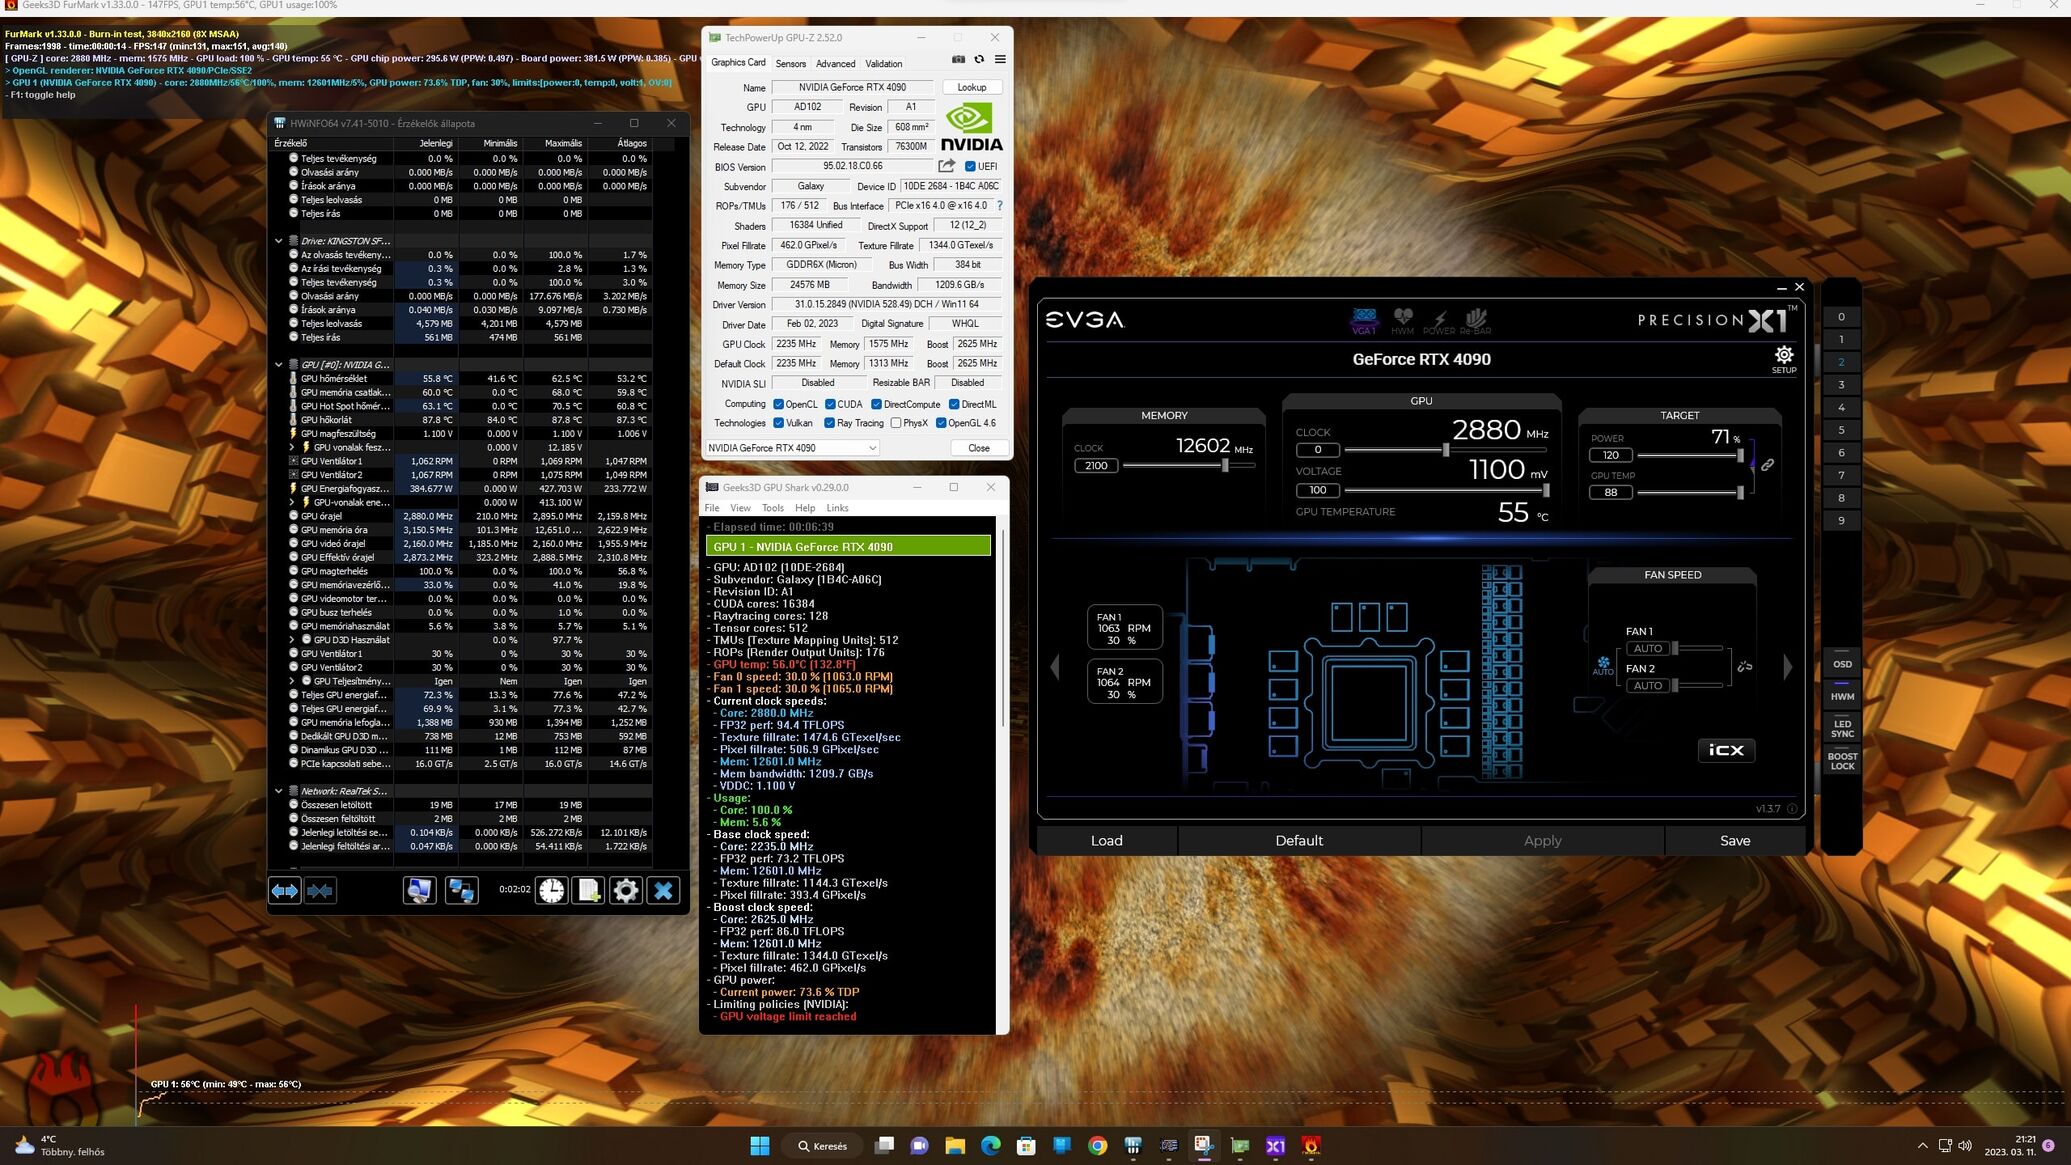The height and width of the screenshot is (1165, 2071).
Task: Click the fan AUTO snowflake icon
Action: click(x=1603, y=665)
